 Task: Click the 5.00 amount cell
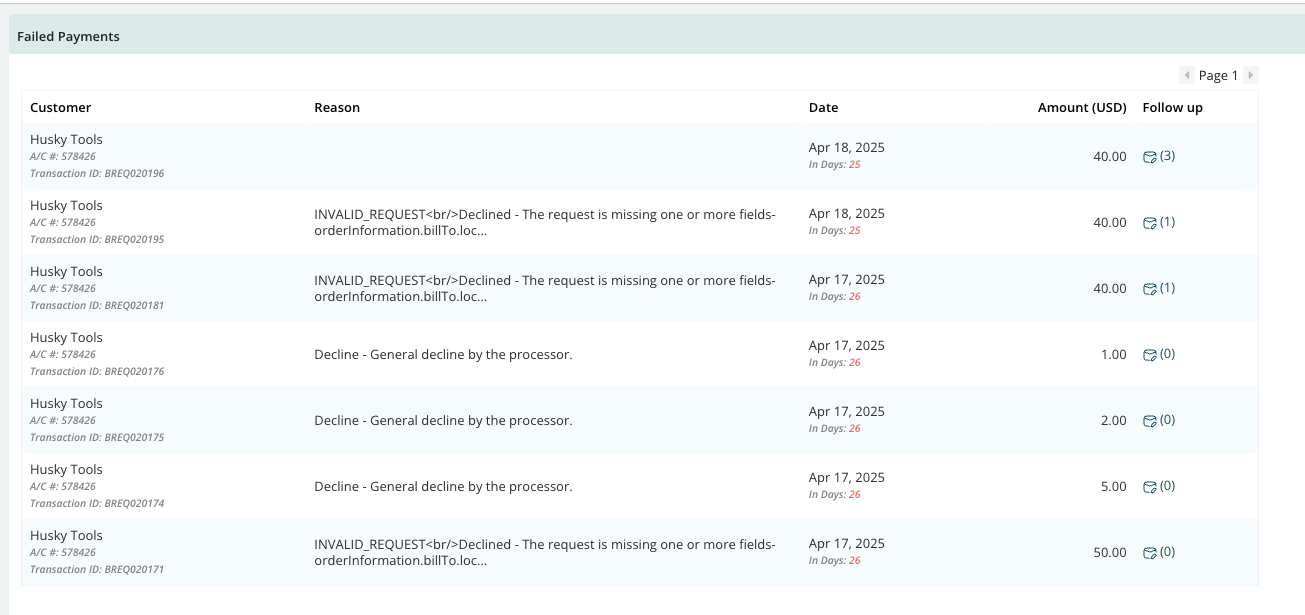[x=1114, y=487]
